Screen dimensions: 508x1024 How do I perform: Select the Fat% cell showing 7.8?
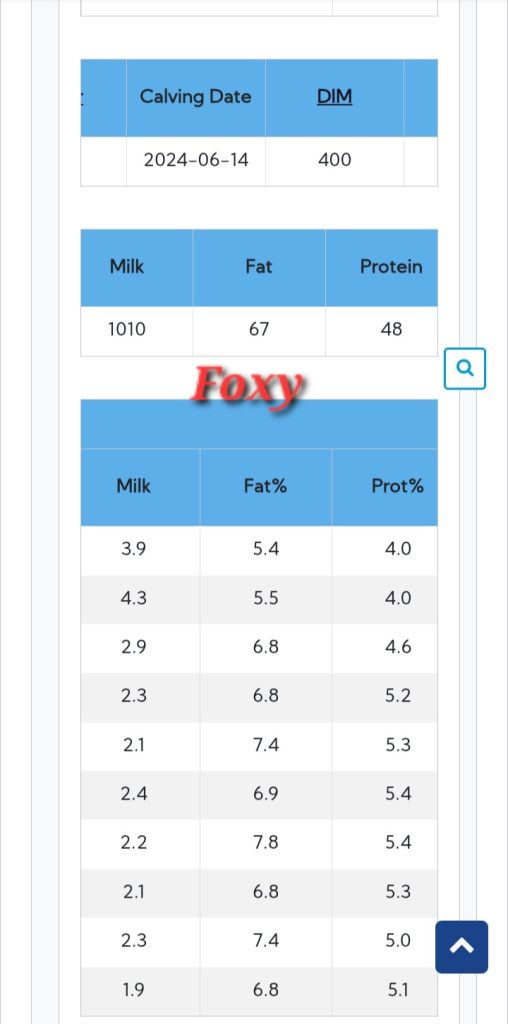pos(266,843)
